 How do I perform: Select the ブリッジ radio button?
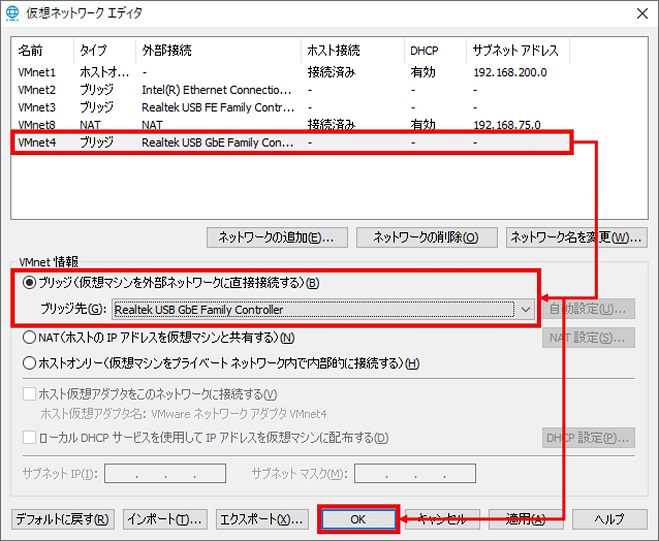tap(29, 283)
